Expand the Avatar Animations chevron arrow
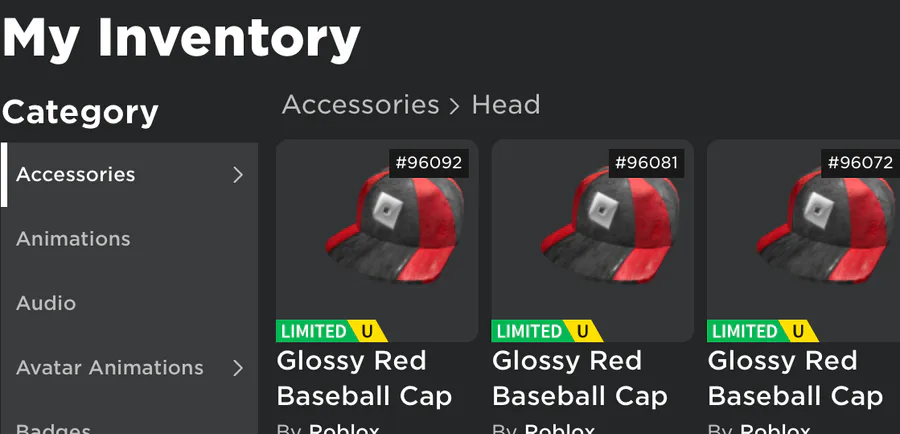Image resolution: width=900 pixels, height=434 pixels. pos(238,368)
